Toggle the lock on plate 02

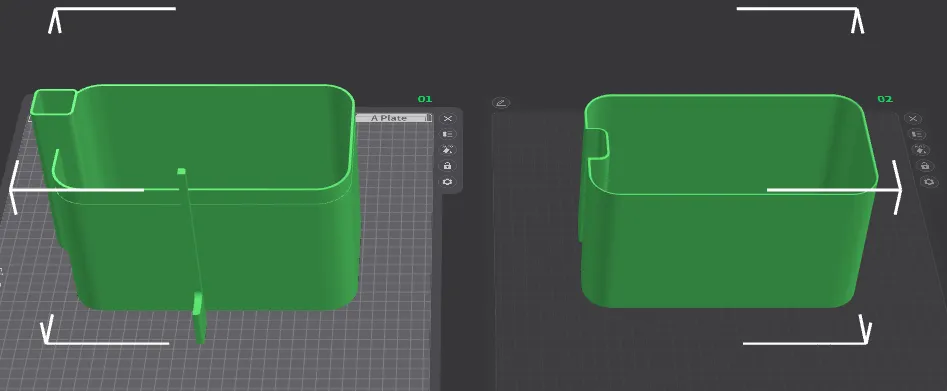tap(925, 166)
